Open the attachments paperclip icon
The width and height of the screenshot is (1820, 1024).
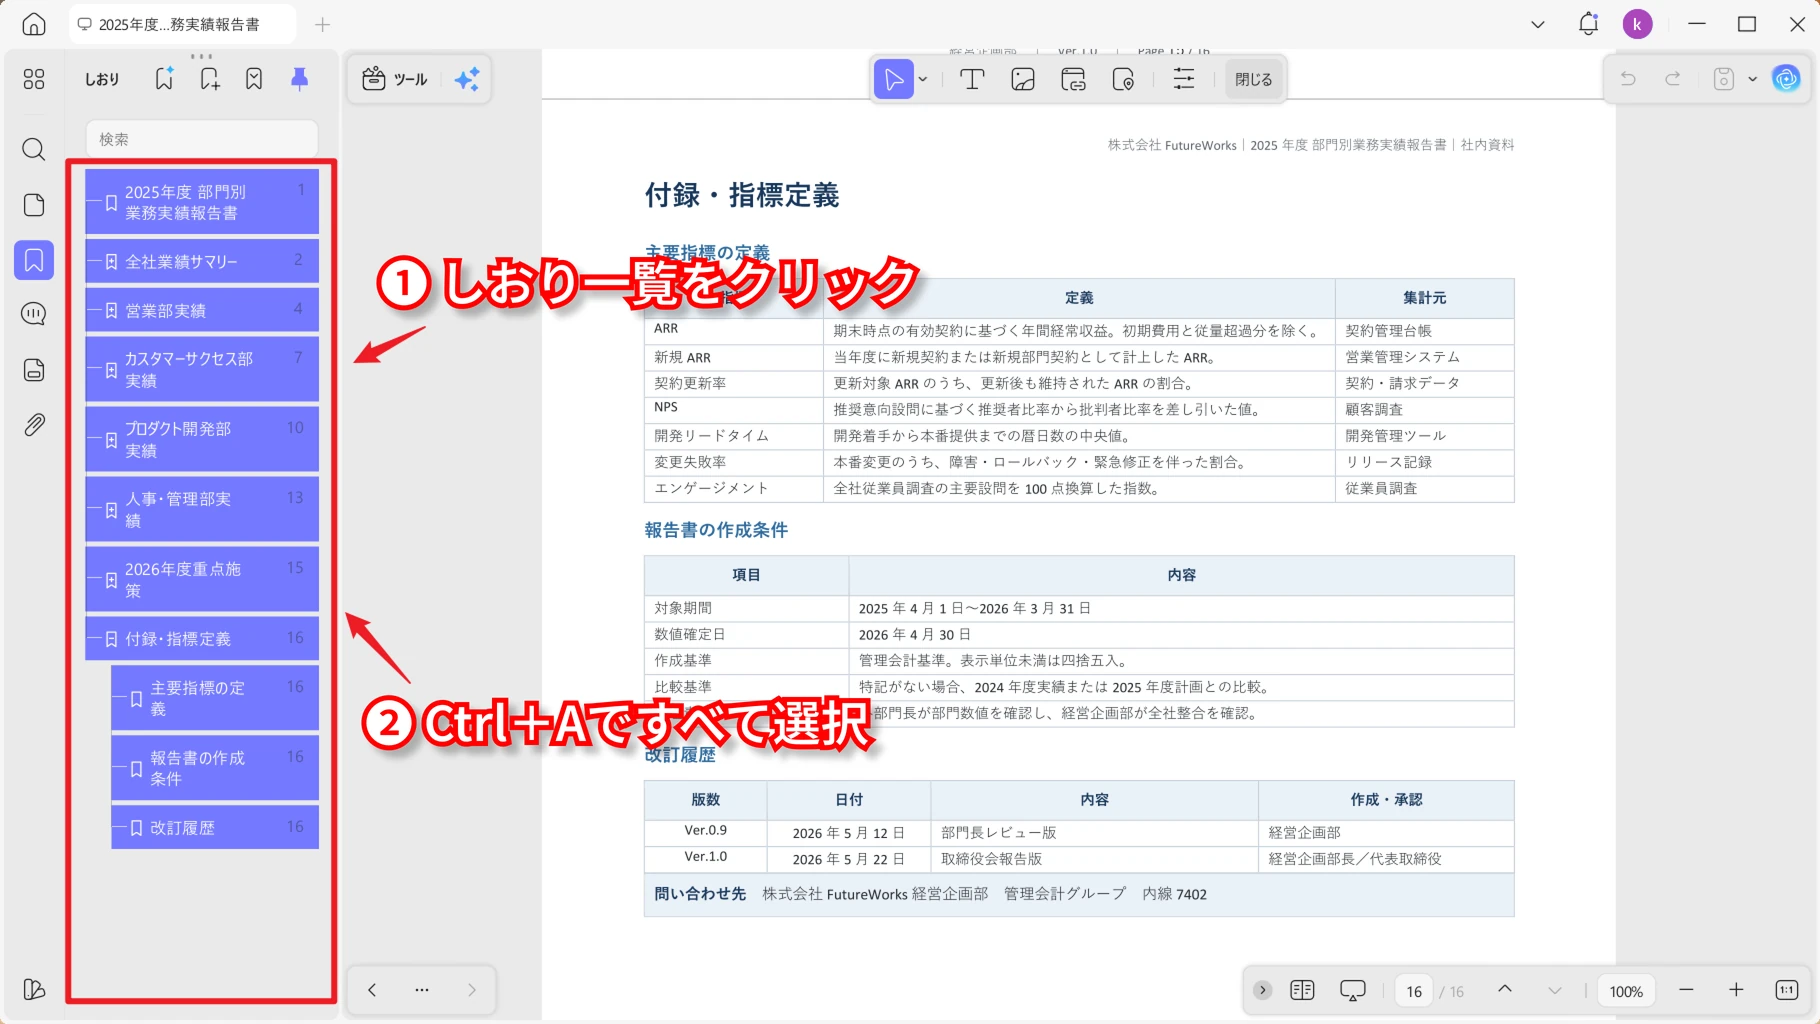(34, 424)
